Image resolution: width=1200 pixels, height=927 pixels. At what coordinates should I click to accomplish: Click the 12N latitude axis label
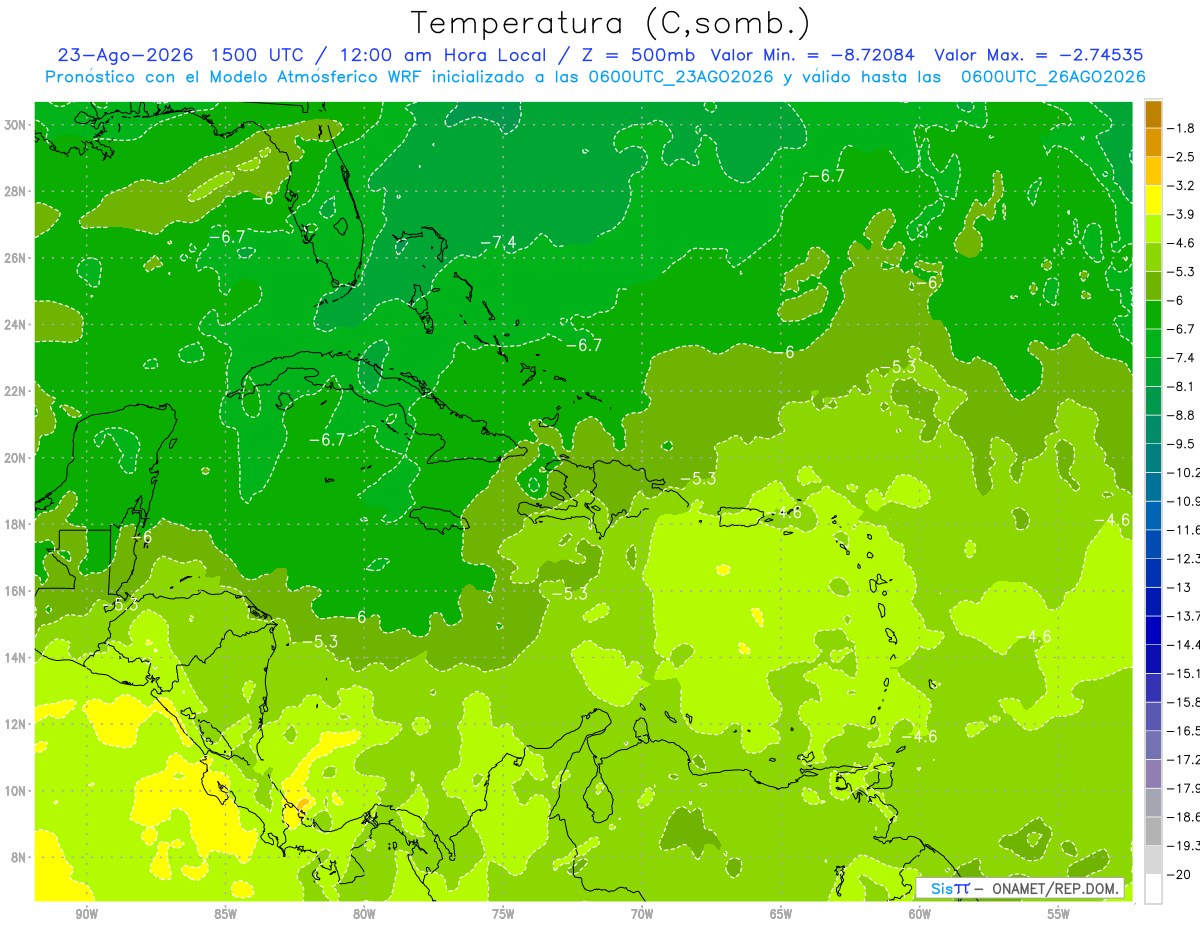(16, 723)
